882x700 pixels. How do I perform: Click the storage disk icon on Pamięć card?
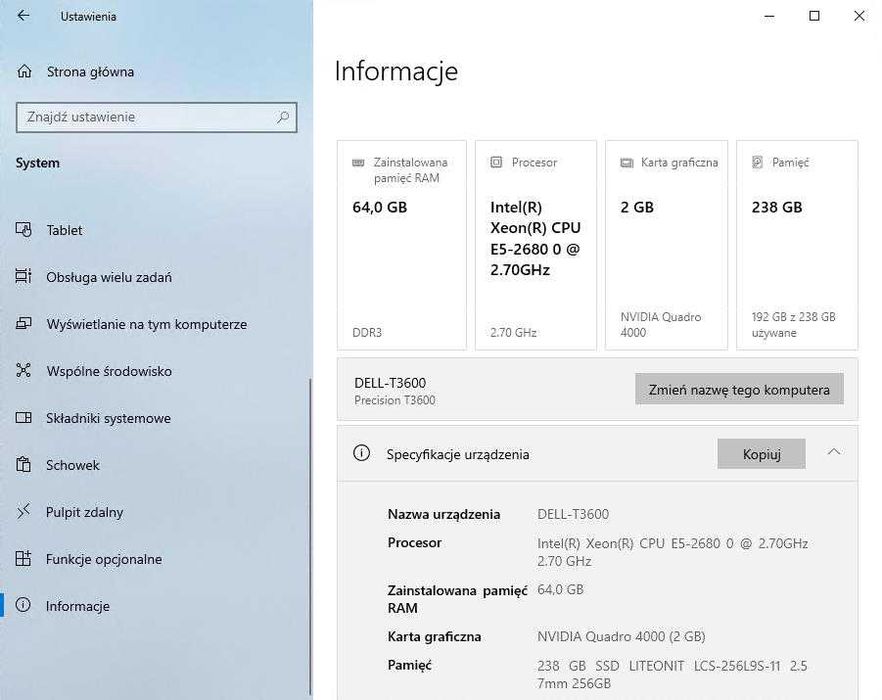(758, 163)
